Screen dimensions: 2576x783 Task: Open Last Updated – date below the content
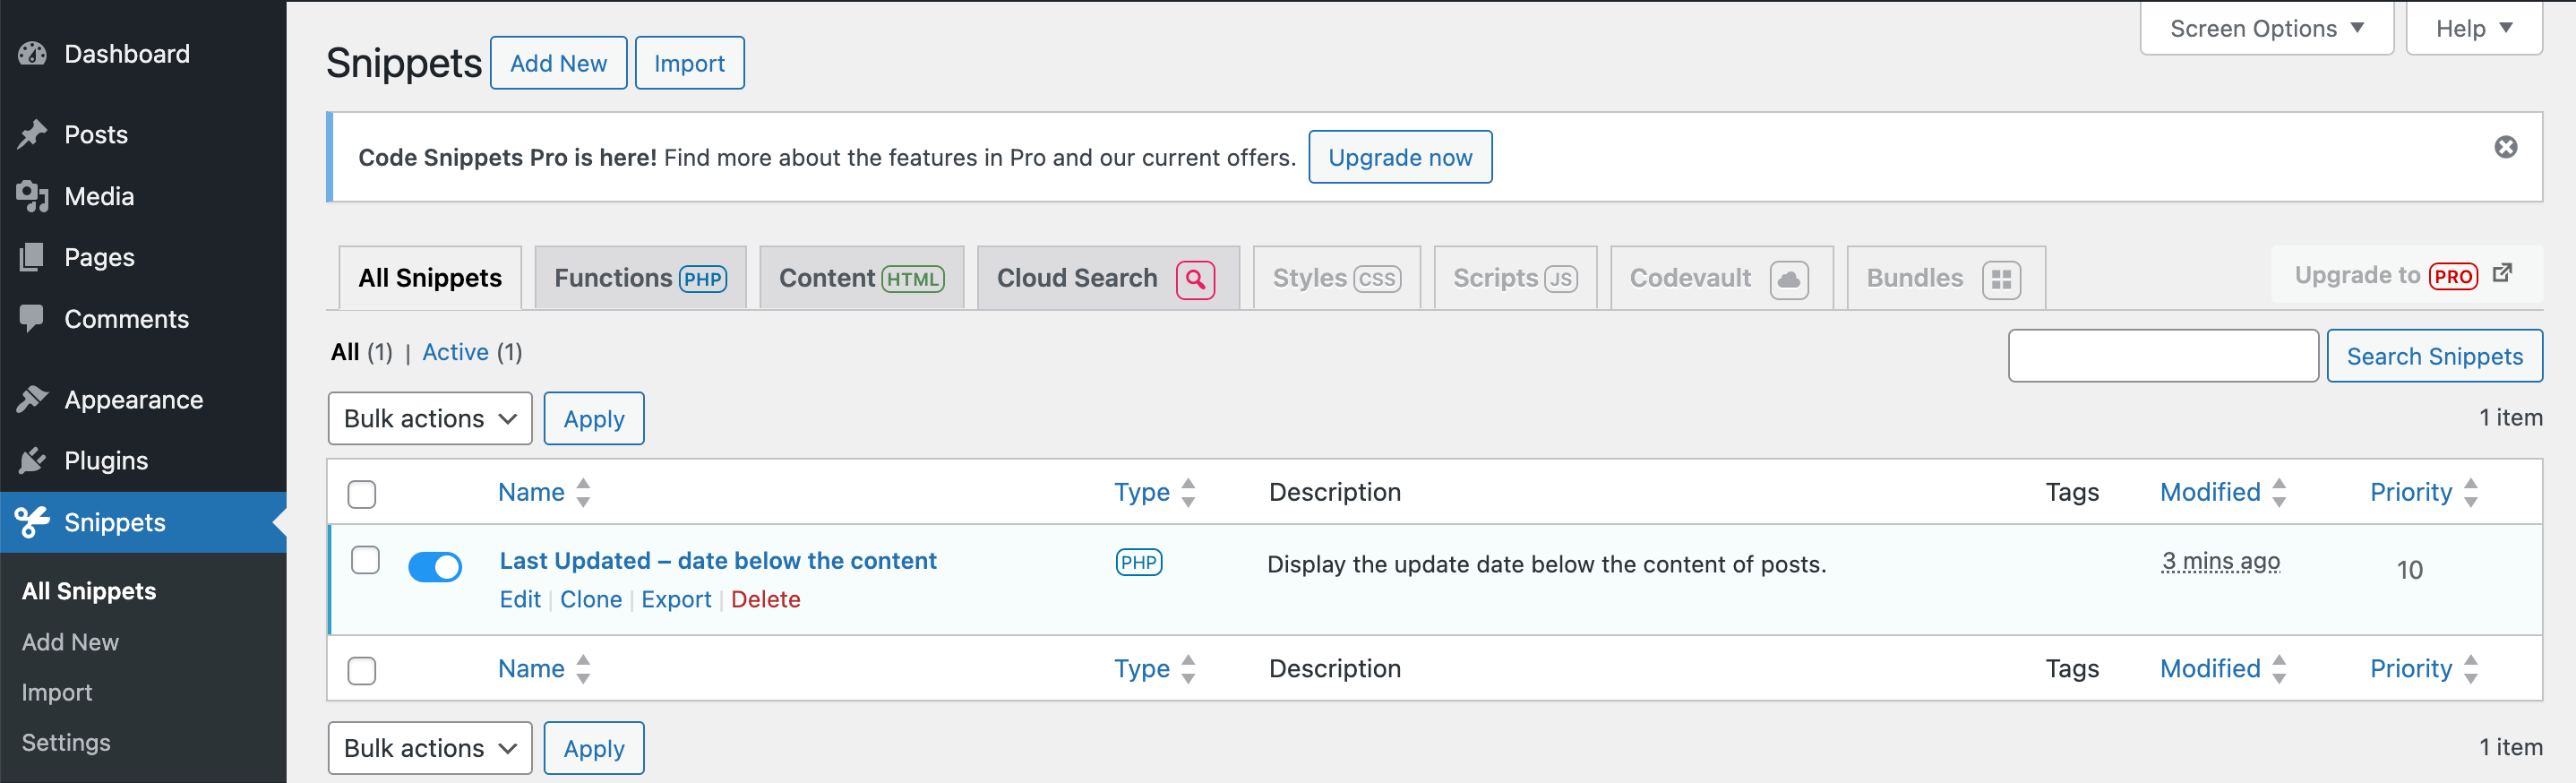[718, 561]
